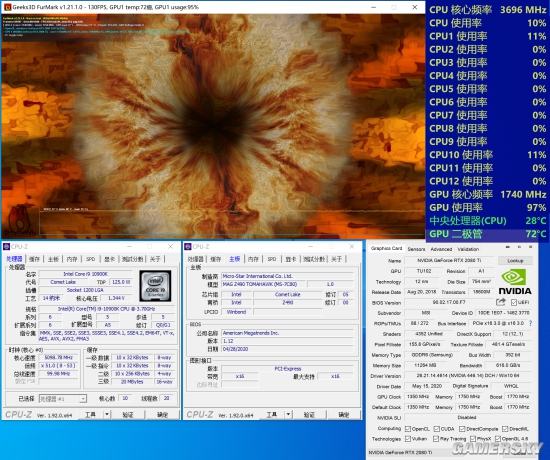Viewport: 550px width, 460px height.
Task: Open the GPU-Z hamburger menu icon
Action: click(x=531, y=247)
